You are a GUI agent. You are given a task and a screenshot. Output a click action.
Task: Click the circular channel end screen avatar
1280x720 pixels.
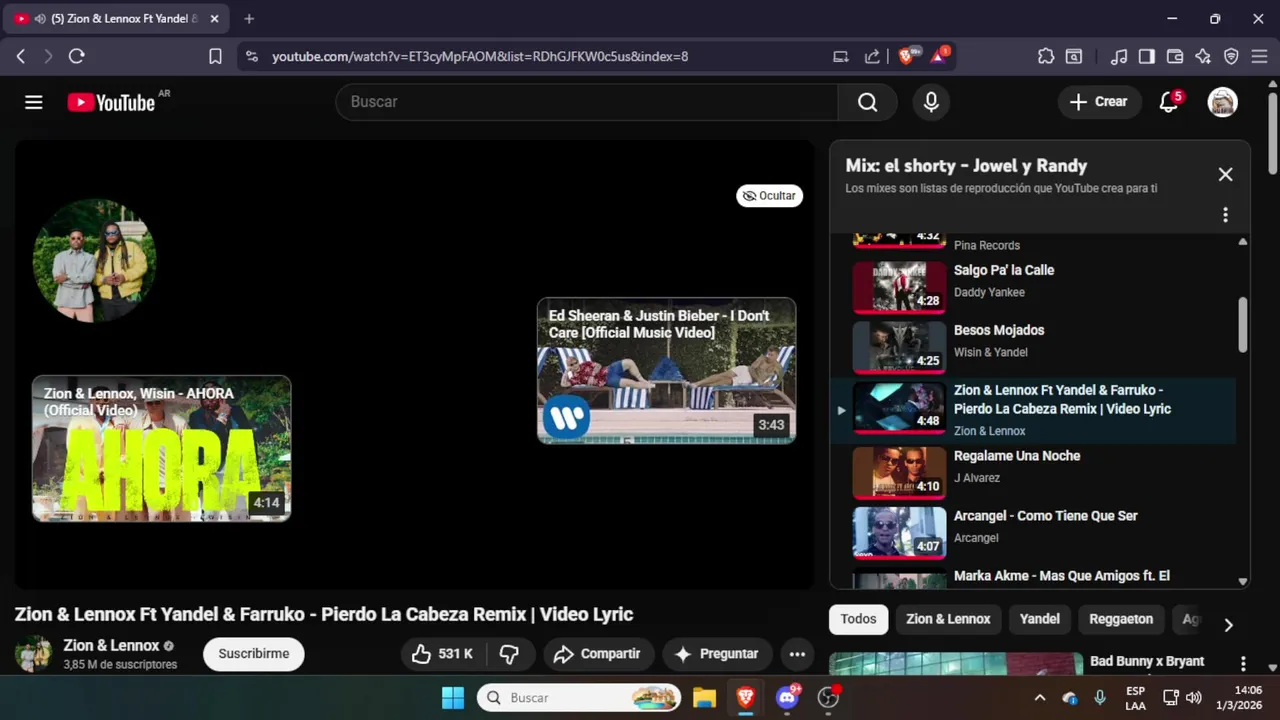point(94,260)
